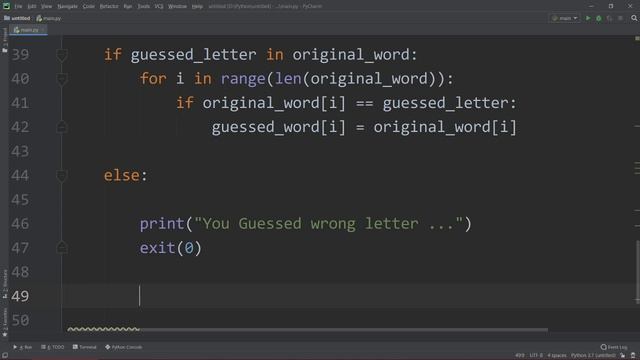This screenshot has height=360, width=640.
Task: Click line number 43 in the gutter
Action: point(20,151)
